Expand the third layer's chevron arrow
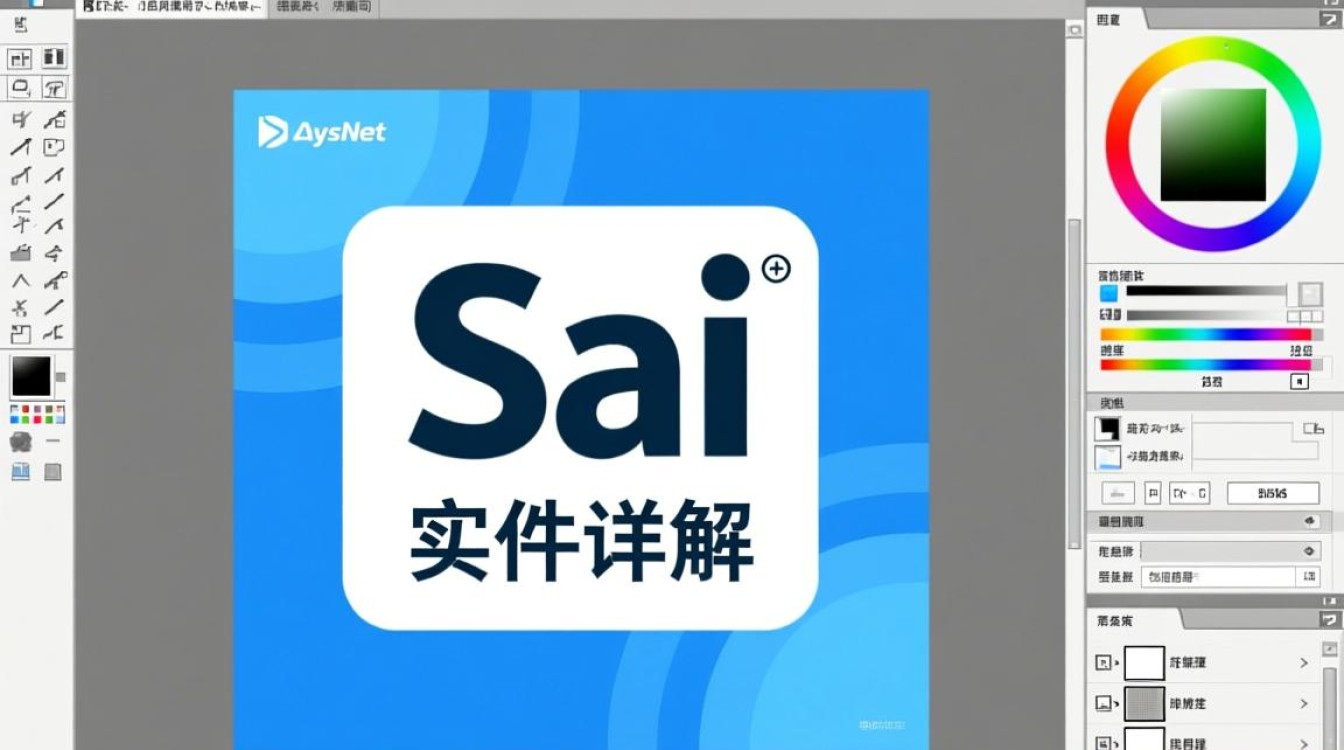Viewport: 1344px width, 750px height. (1304, 743)
